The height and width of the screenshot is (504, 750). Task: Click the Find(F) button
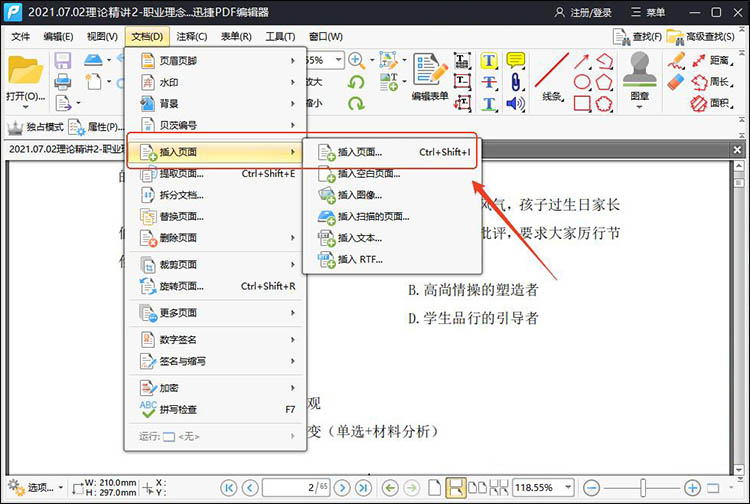click(x=638, y=37)
